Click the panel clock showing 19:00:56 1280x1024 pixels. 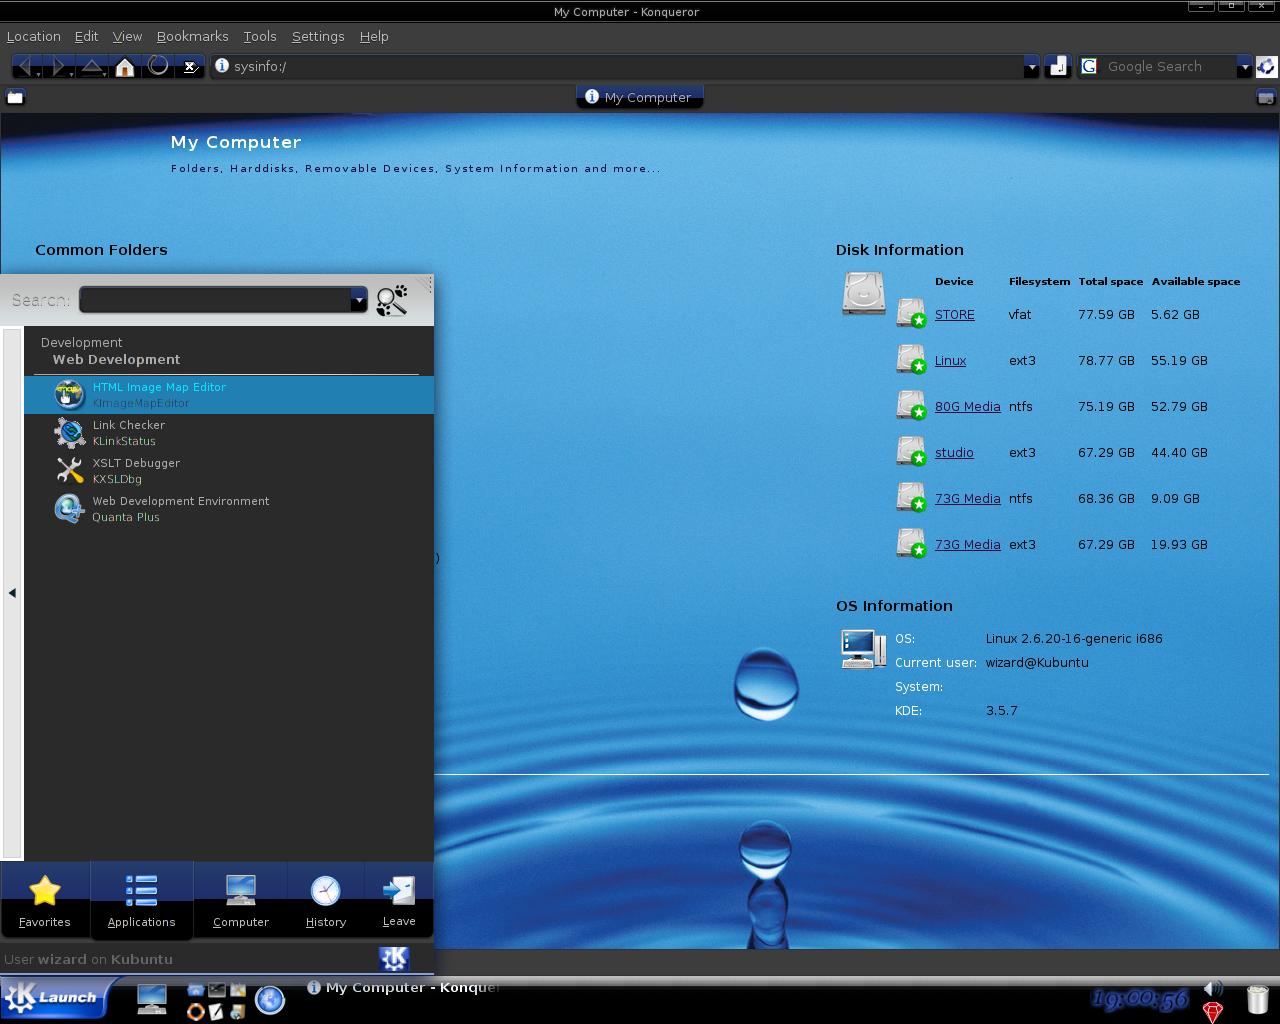[x=1140, y=999]
